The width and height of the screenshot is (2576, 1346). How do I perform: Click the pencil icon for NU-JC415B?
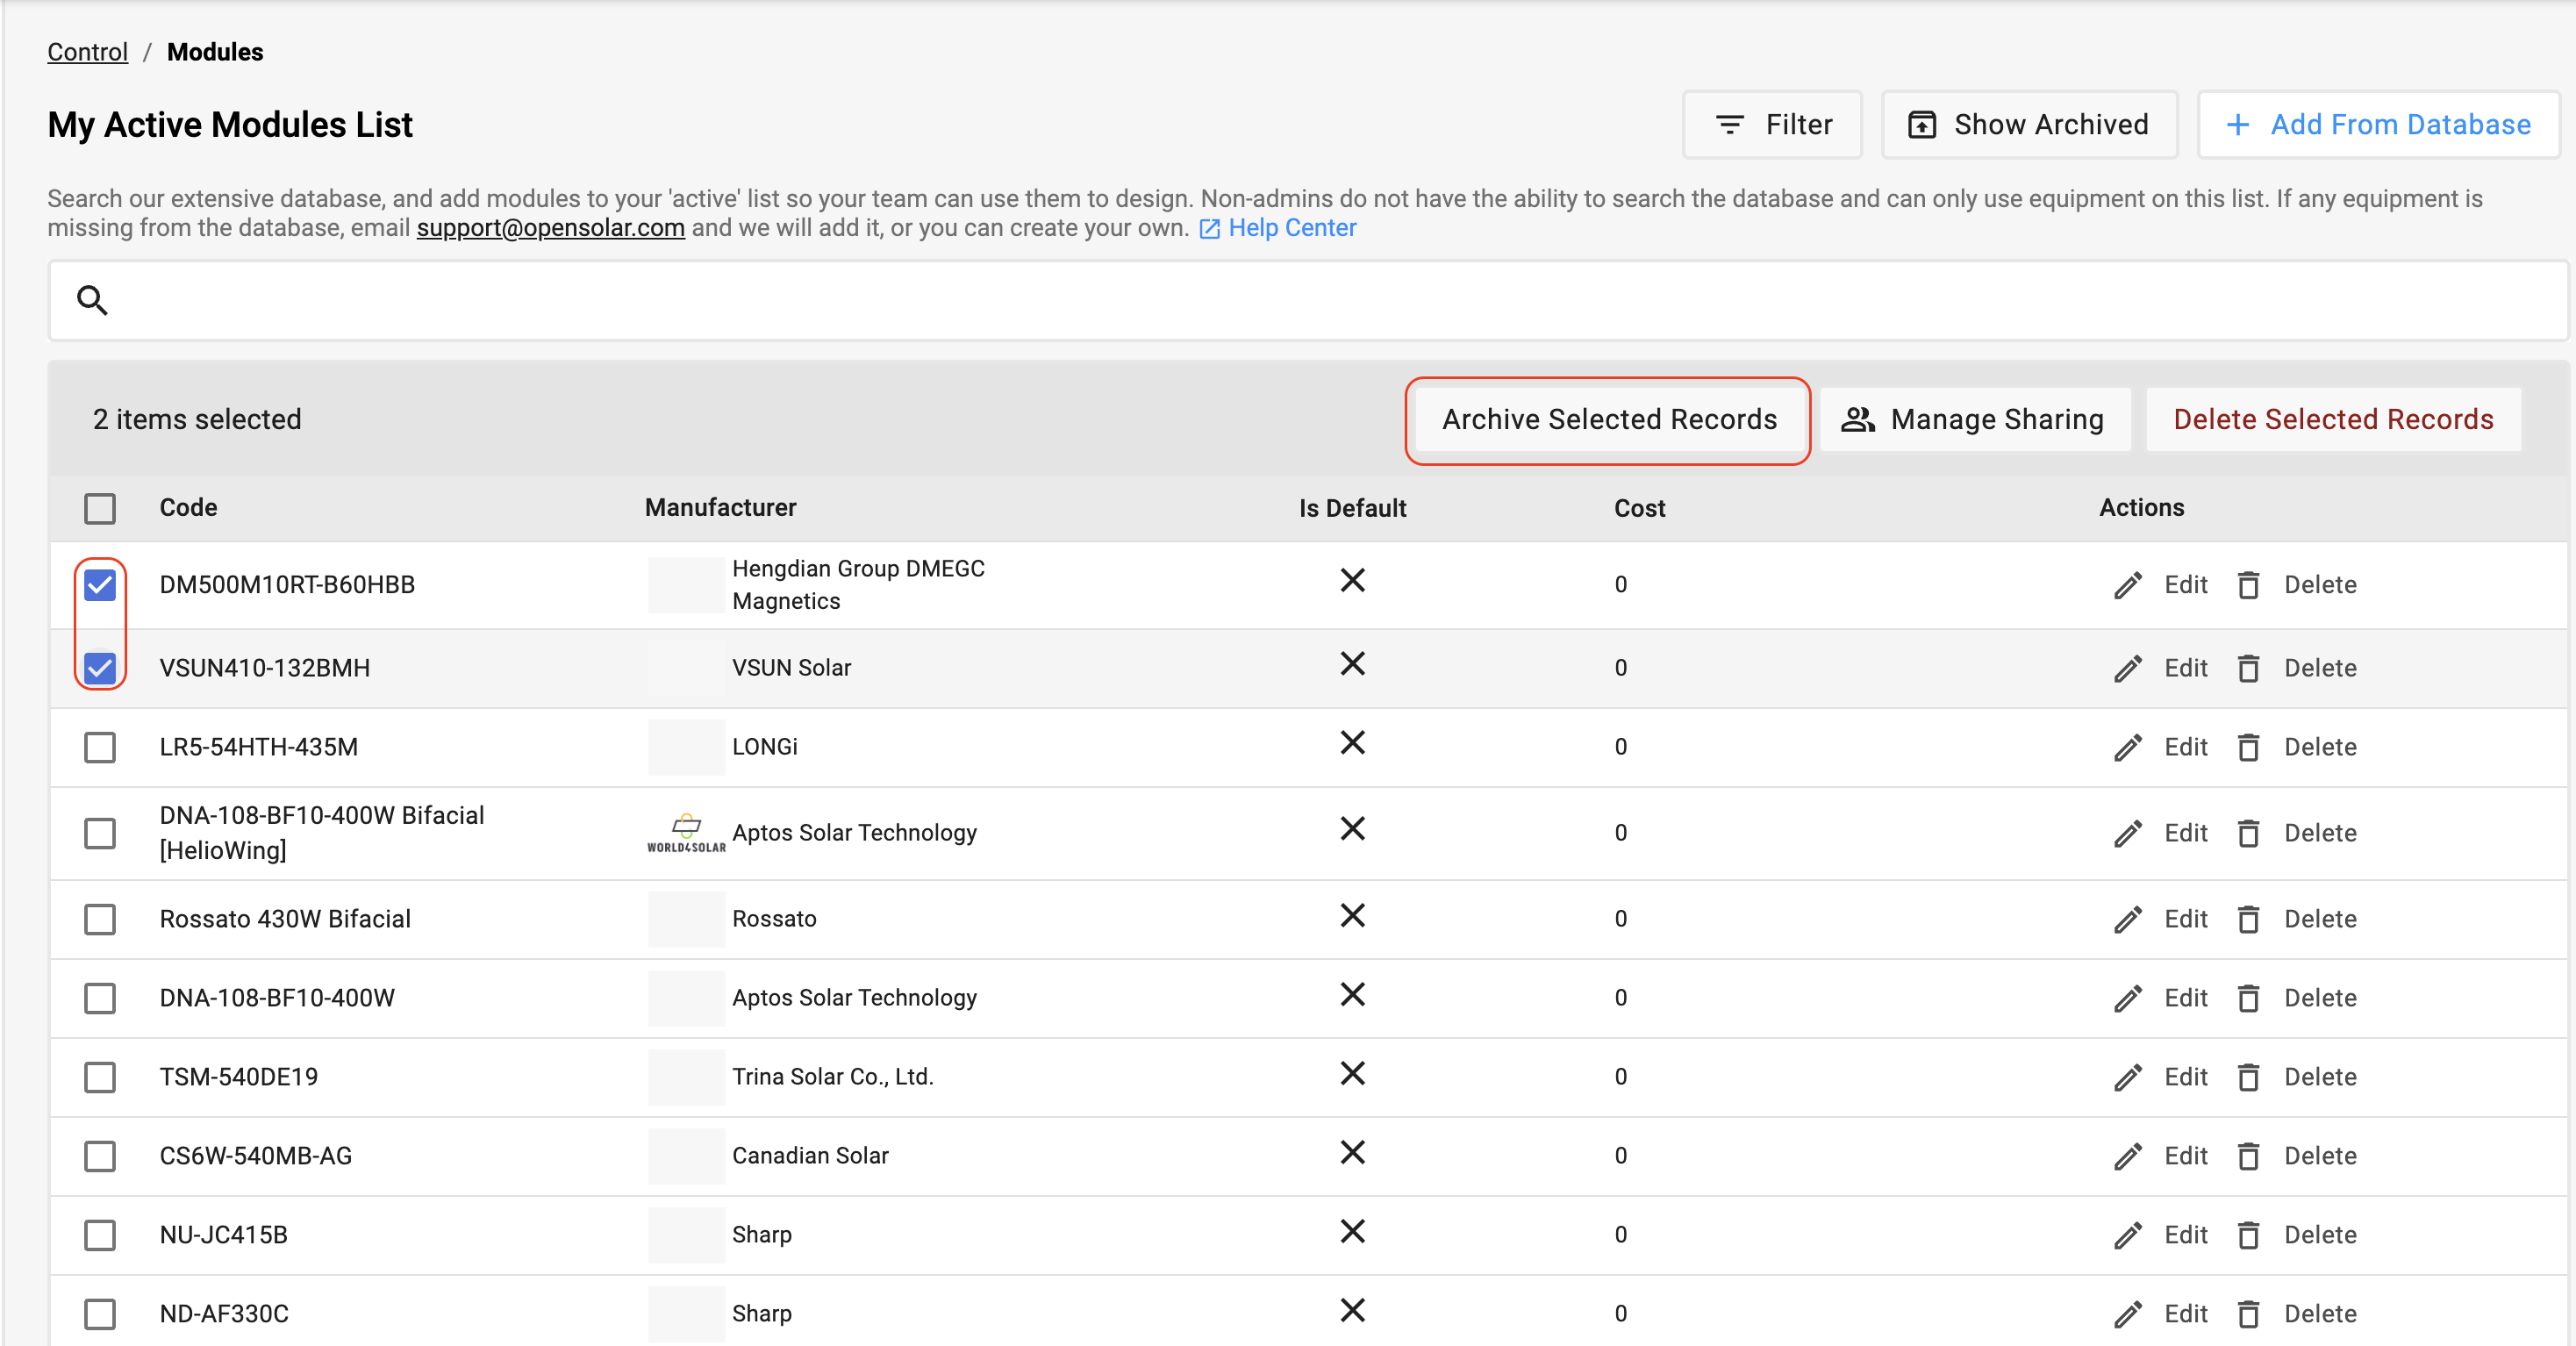click(2128, 1235)
